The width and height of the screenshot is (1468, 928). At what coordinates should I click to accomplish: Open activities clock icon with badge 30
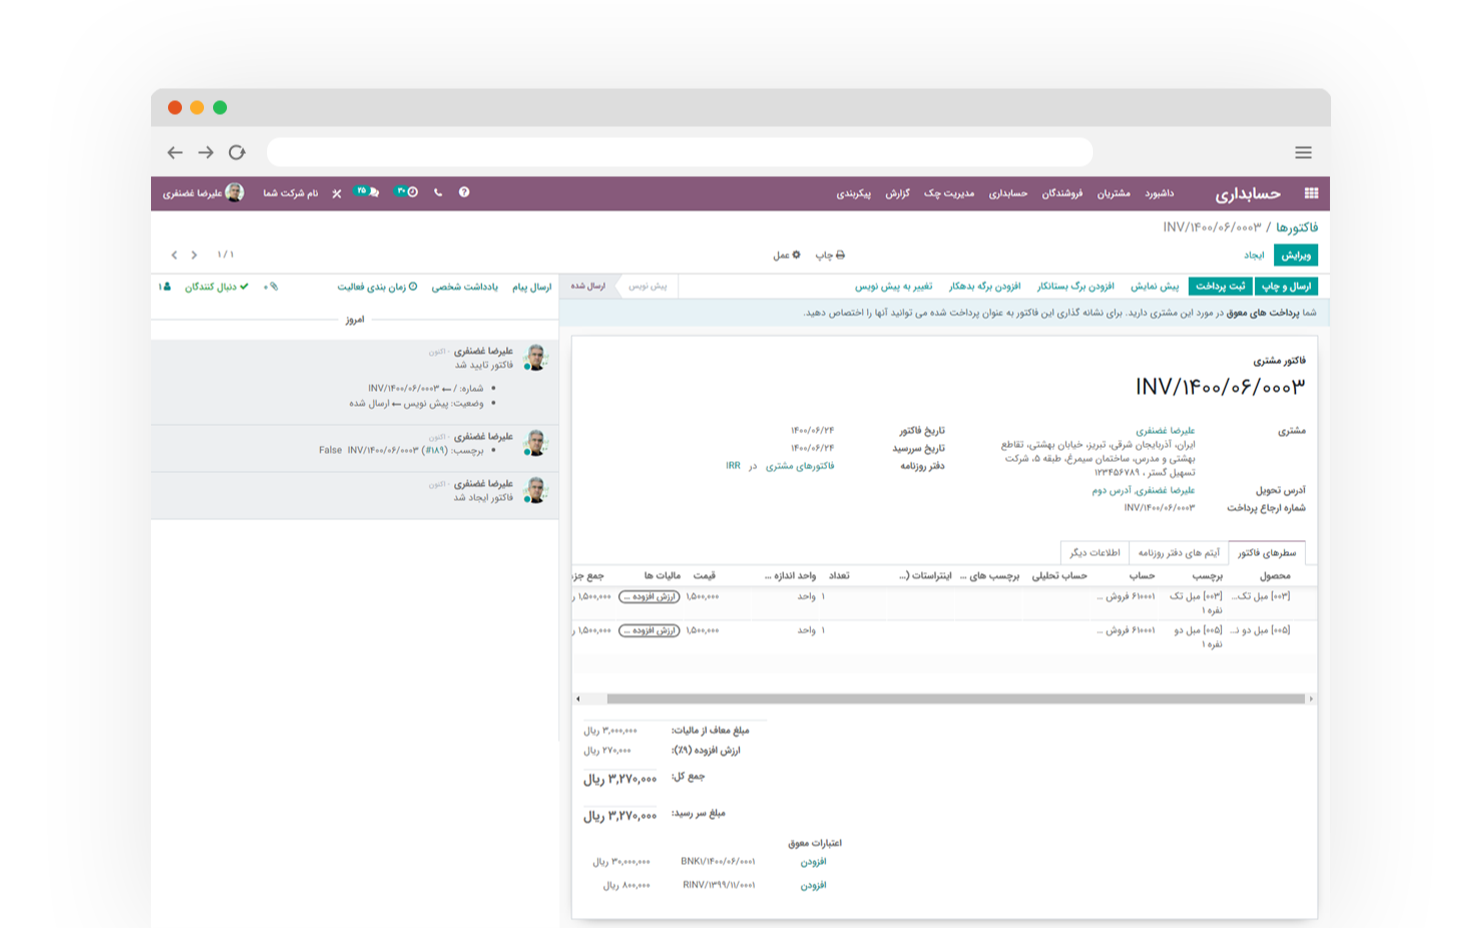pyautogui.click(x=406, y=191)
